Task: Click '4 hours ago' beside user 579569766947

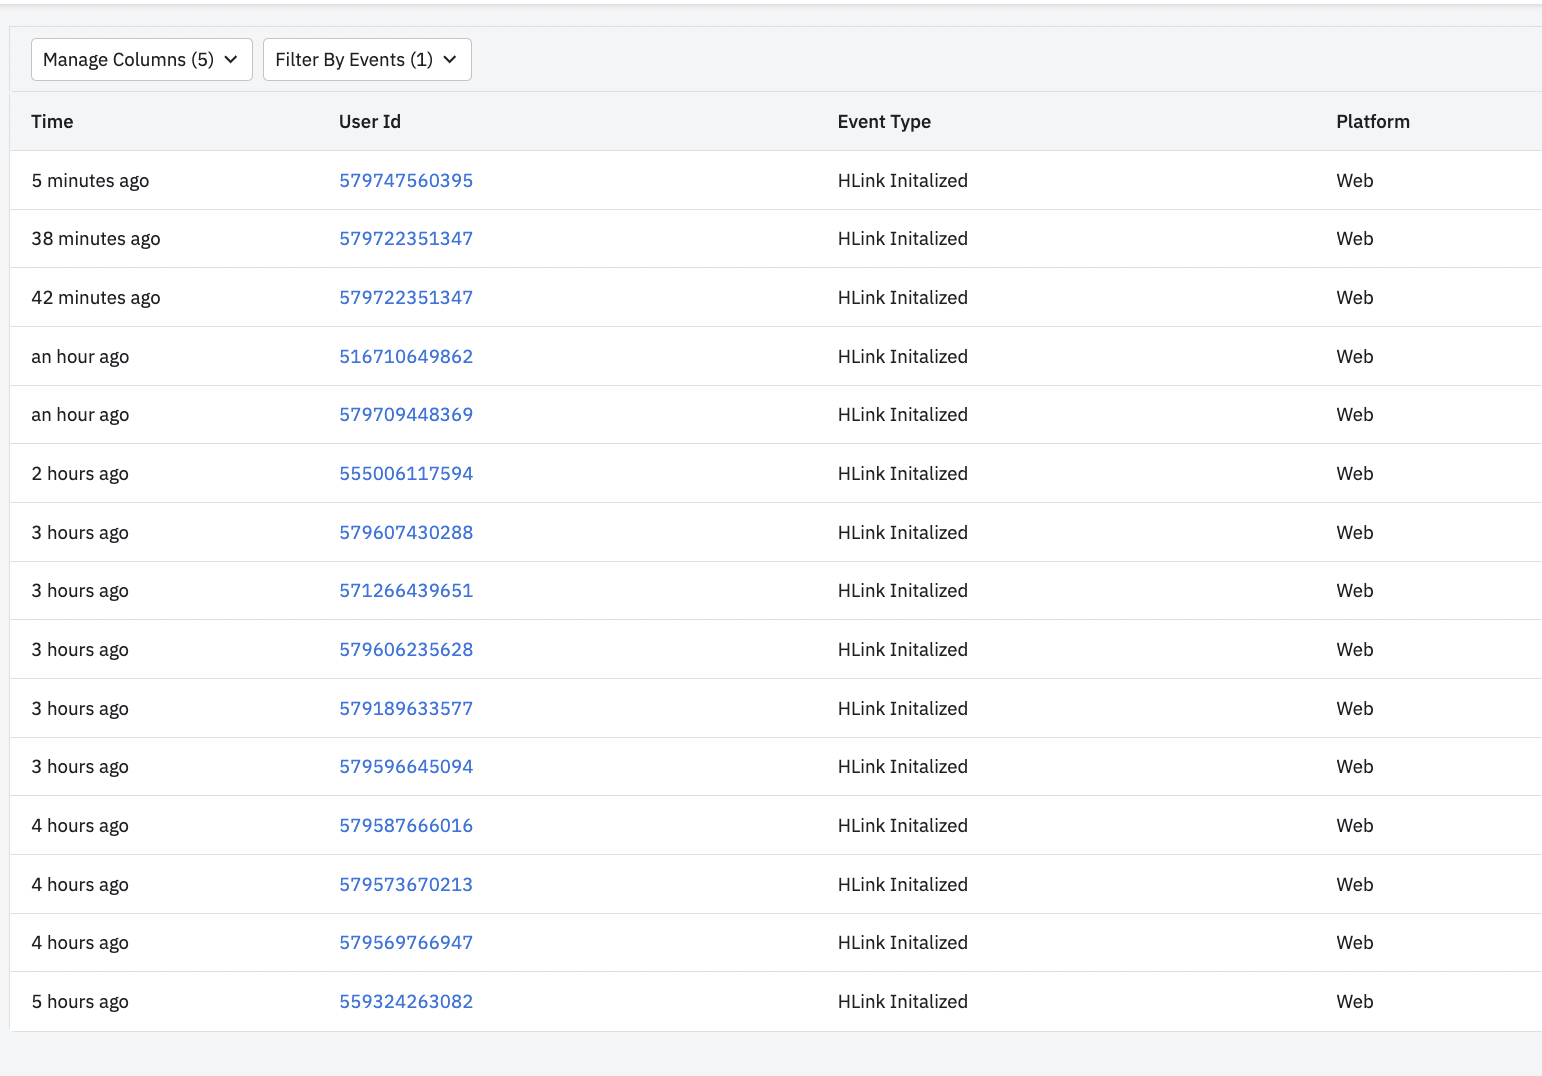Action: tap(80, 942)
